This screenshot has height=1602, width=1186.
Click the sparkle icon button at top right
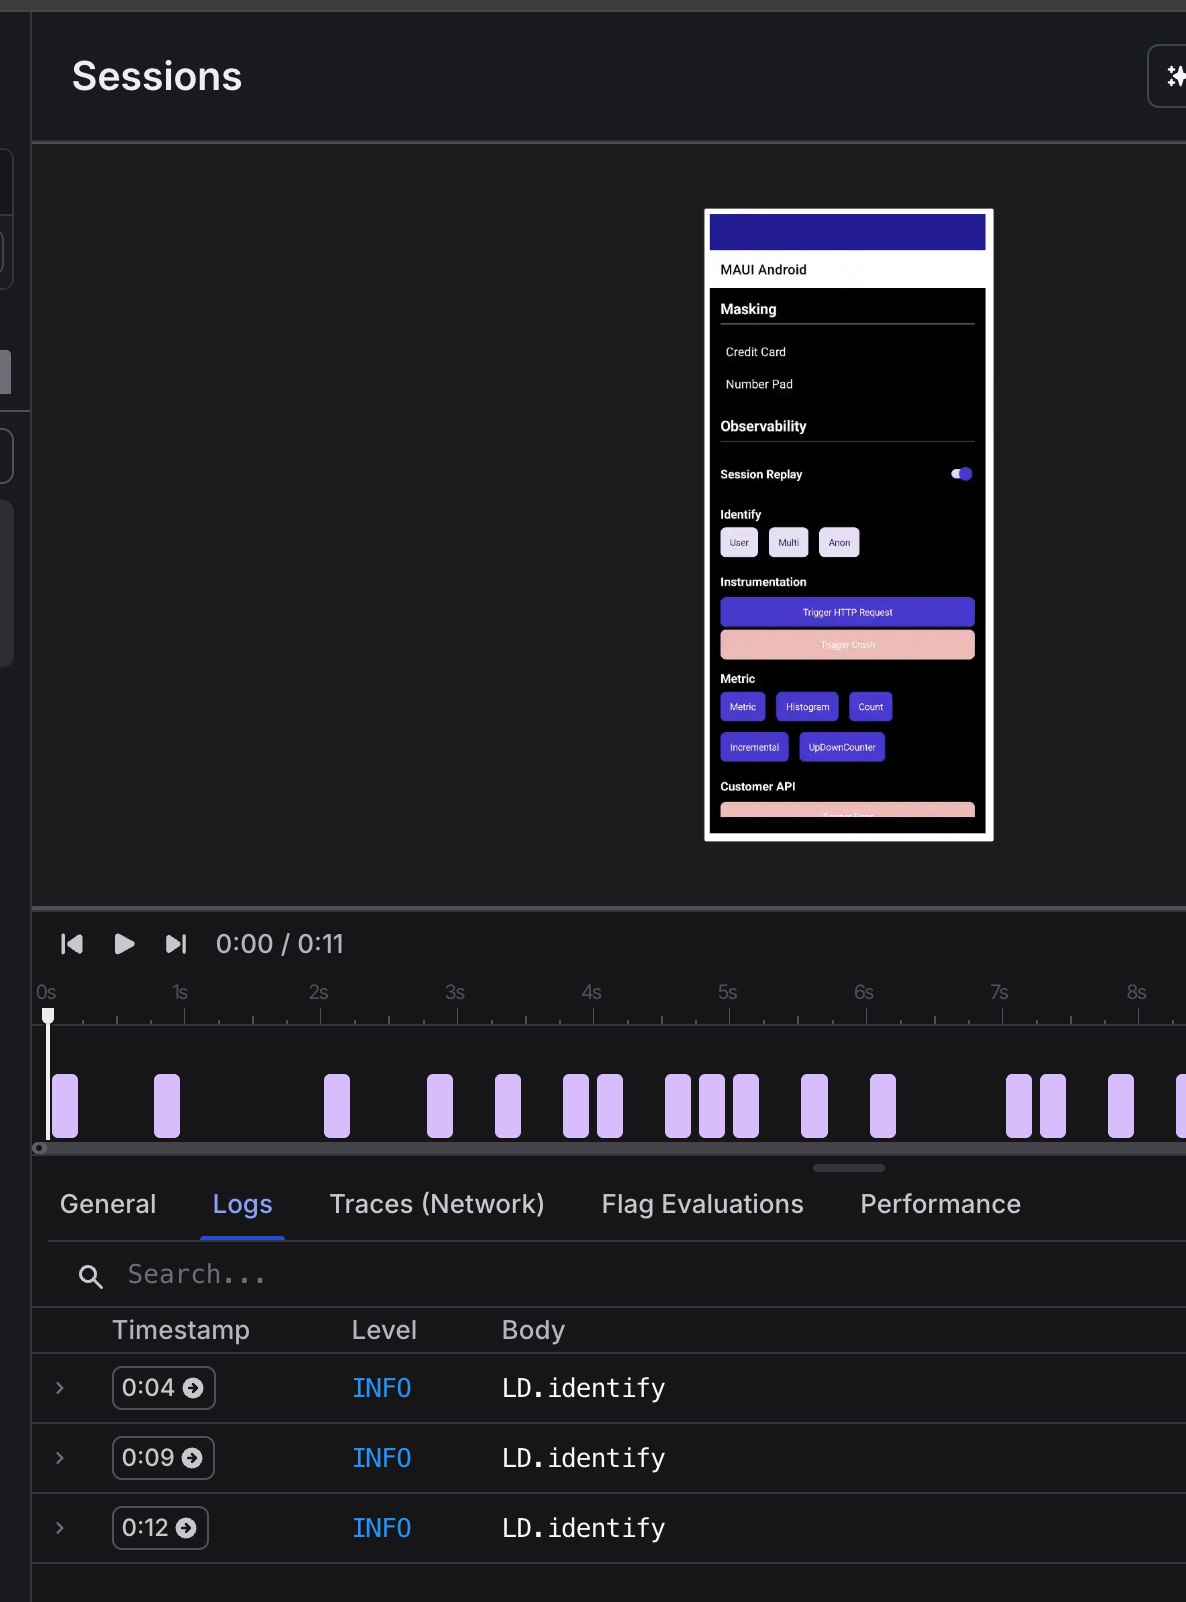coord(1174,76)
